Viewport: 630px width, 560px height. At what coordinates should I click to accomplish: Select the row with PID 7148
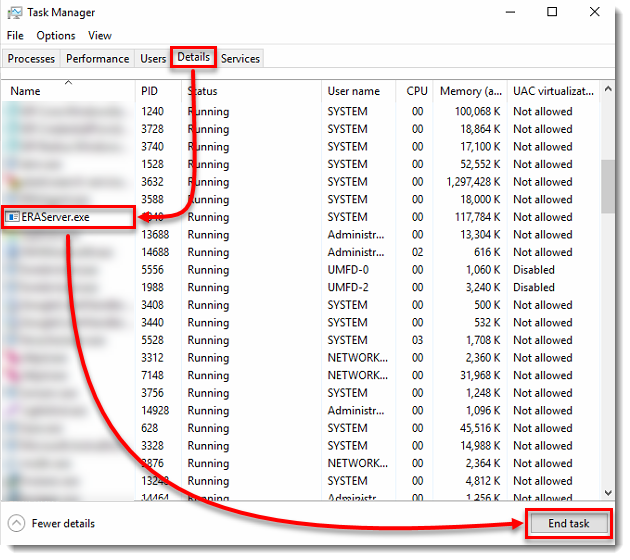(x=299, y=376)
